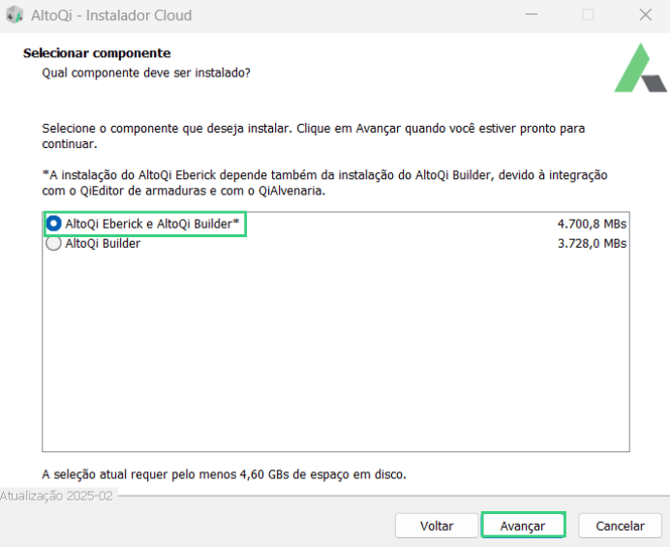This screenshot has height=547, width=670.
Task: Click the 4.700,8 MBs size value
Action: pos(591,224)
